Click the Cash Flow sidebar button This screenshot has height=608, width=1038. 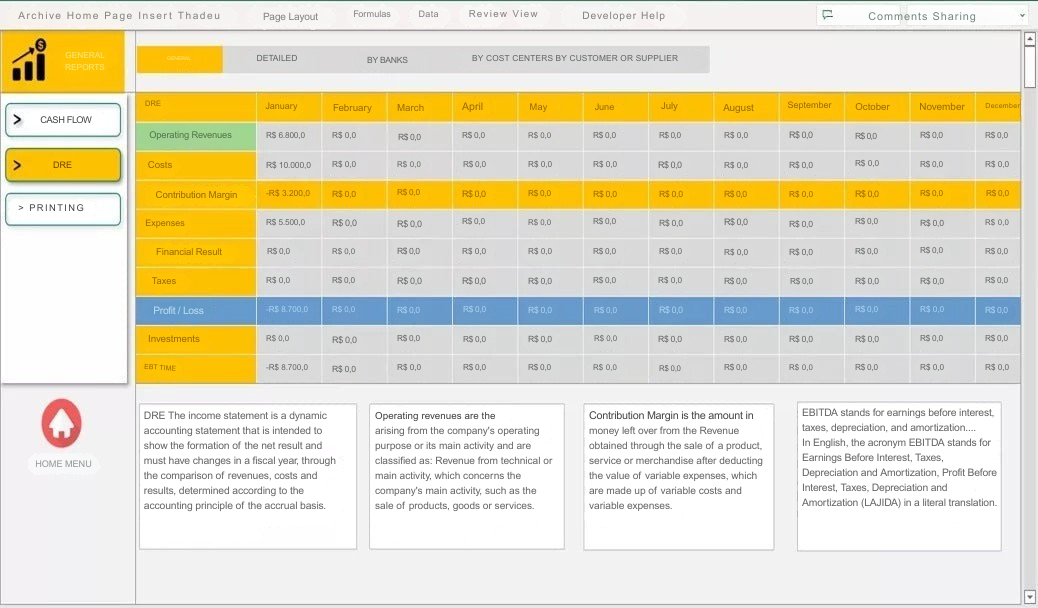[65, 120]
